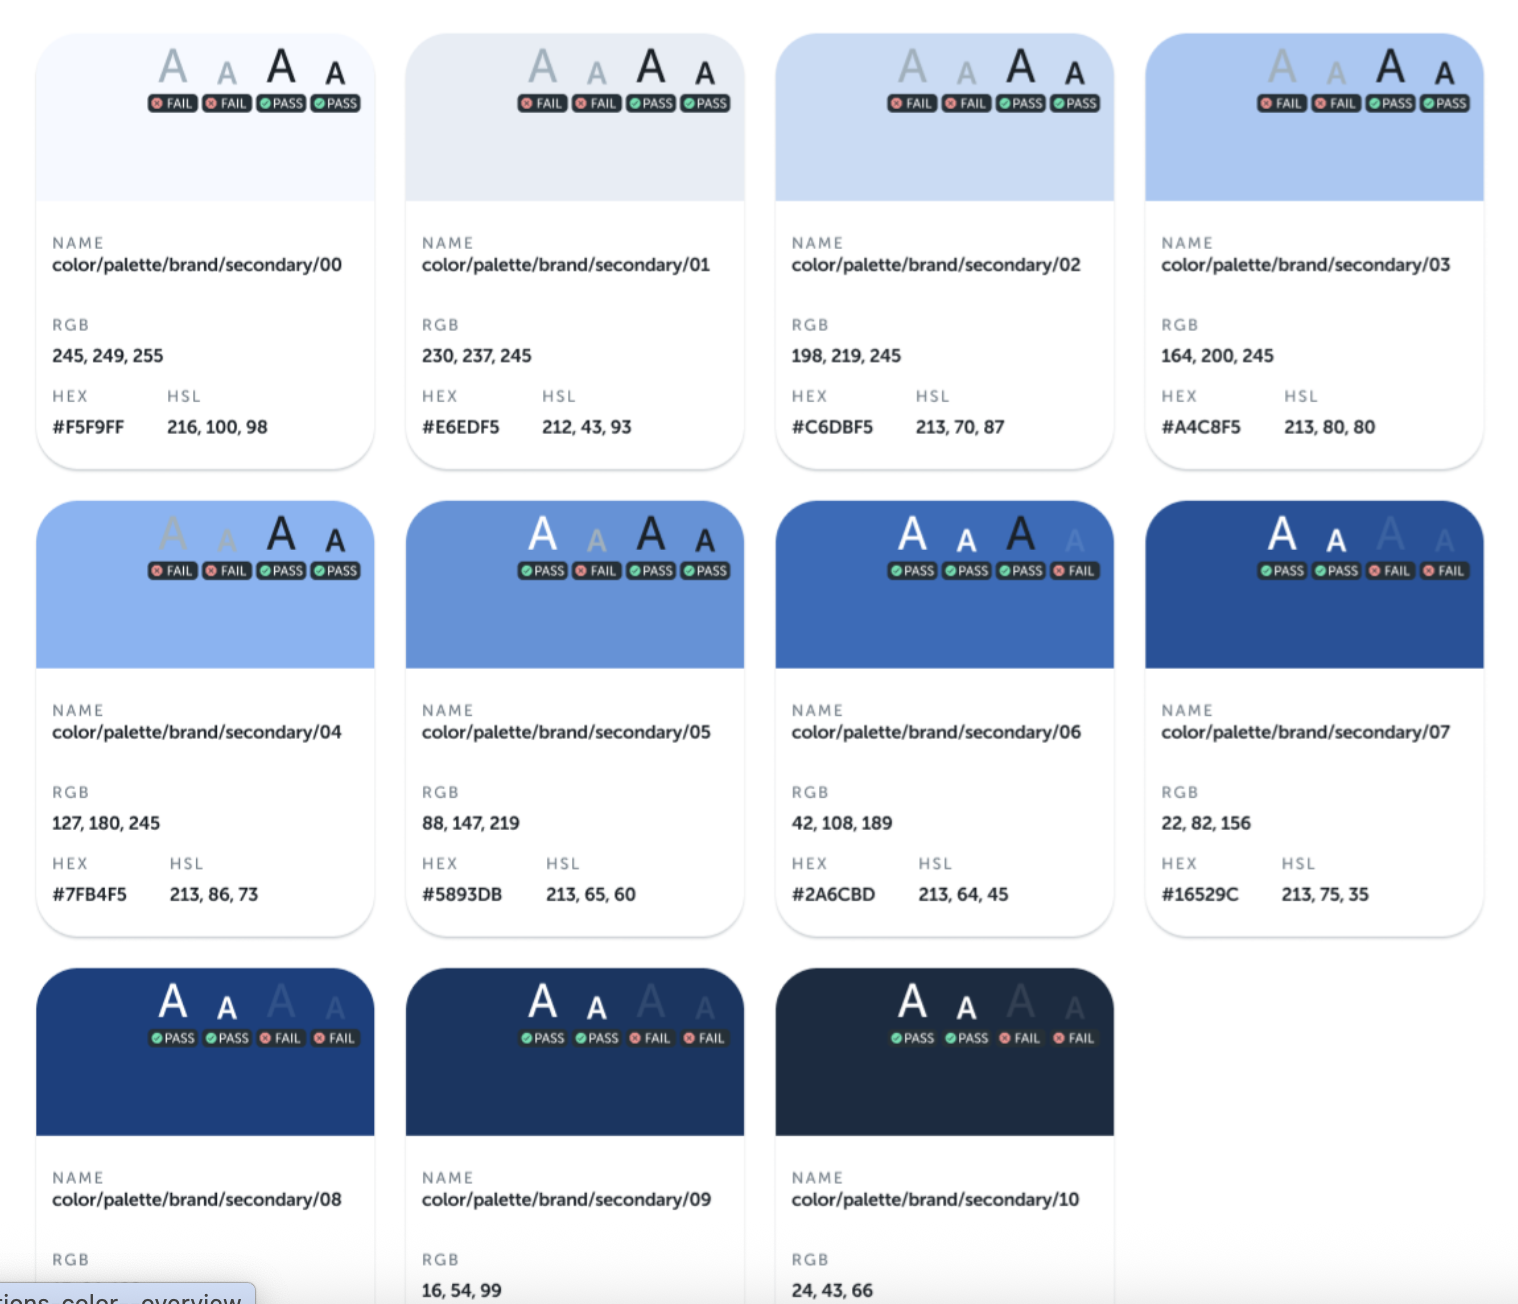Click the color/palette/brand/secondary/10 name text
Screen dimensions: 1518x1304
pos(935,1199)
